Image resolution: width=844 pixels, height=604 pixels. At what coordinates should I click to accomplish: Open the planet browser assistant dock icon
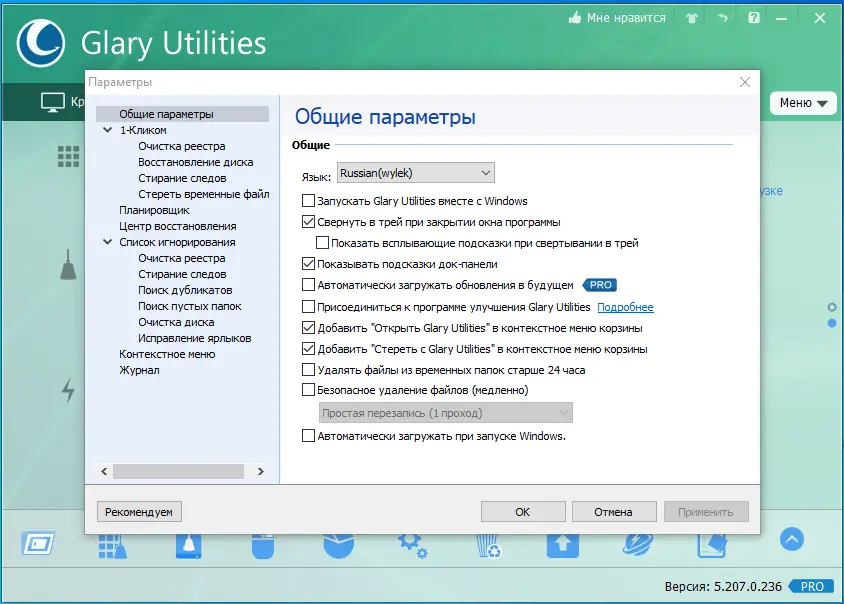coord(638,545)
